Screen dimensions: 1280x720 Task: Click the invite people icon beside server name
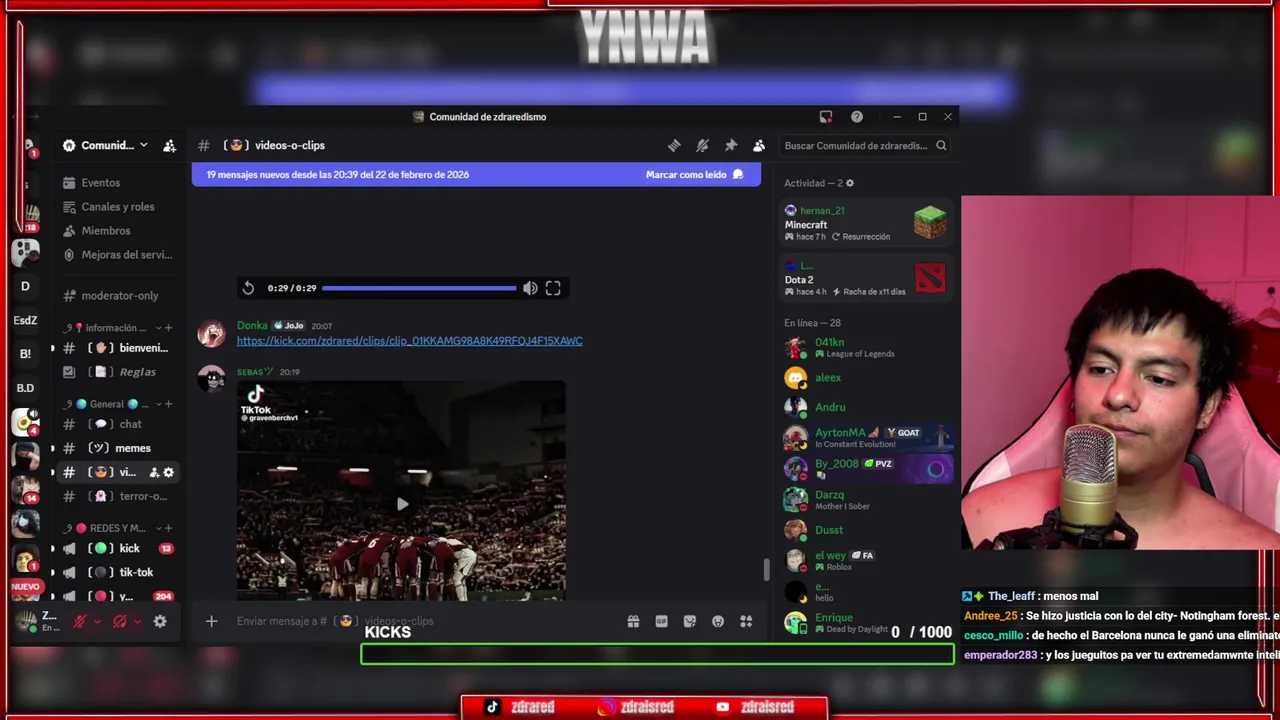pyautogui.click(x=170, y=145)
